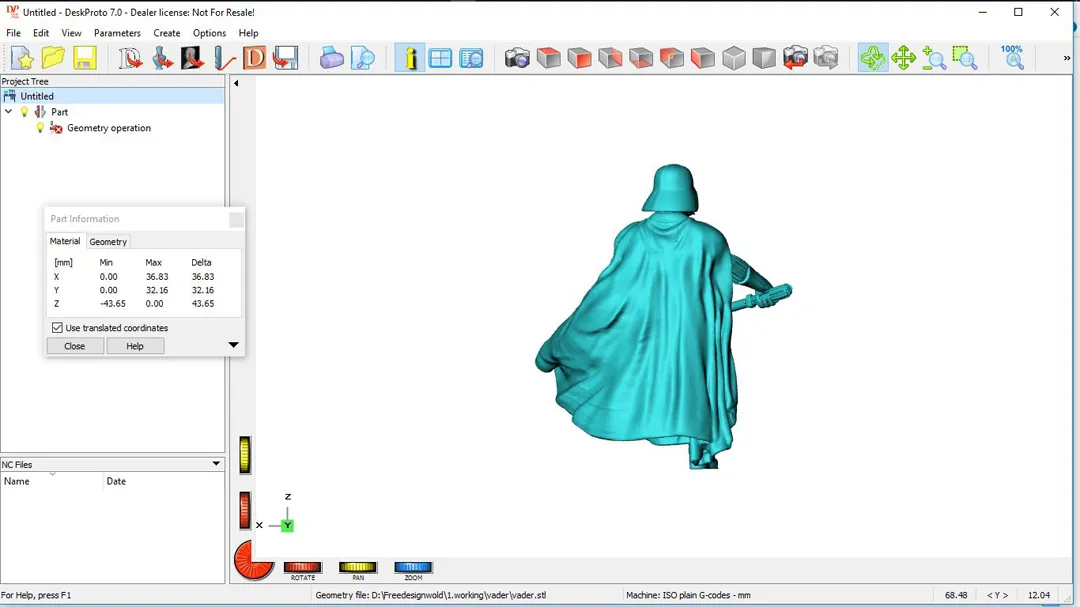This screenshot has width=1080, height=607.
Task: Select the Geometry operation tree item
Action: pos(109,128)
